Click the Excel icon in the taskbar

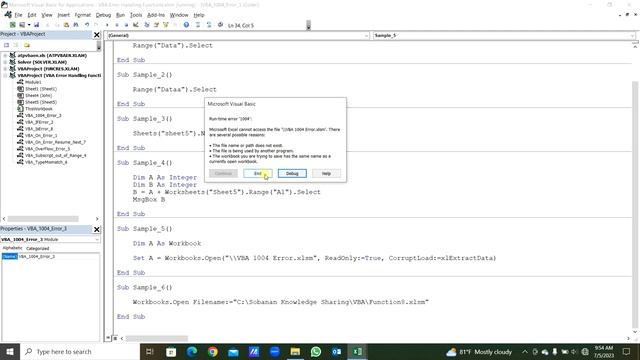point(357,351)
